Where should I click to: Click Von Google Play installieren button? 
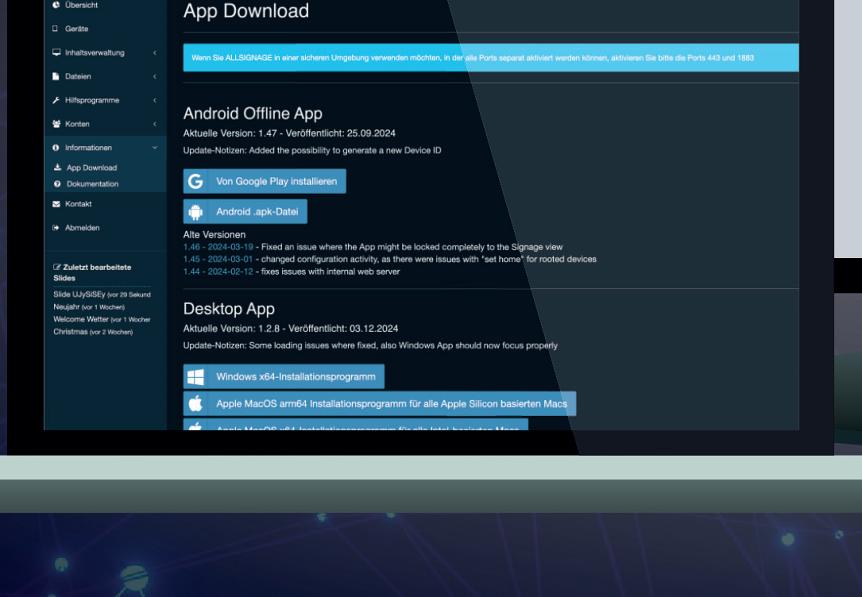pyautogui.click(x=264, y=181)
